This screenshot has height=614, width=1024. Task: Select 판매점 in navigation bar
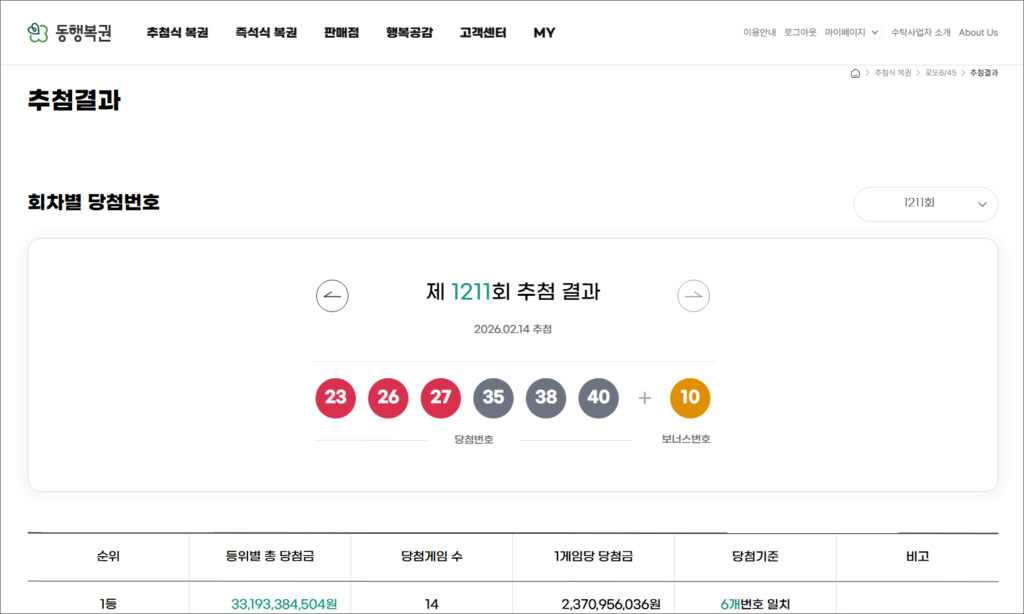coord(341,33)
